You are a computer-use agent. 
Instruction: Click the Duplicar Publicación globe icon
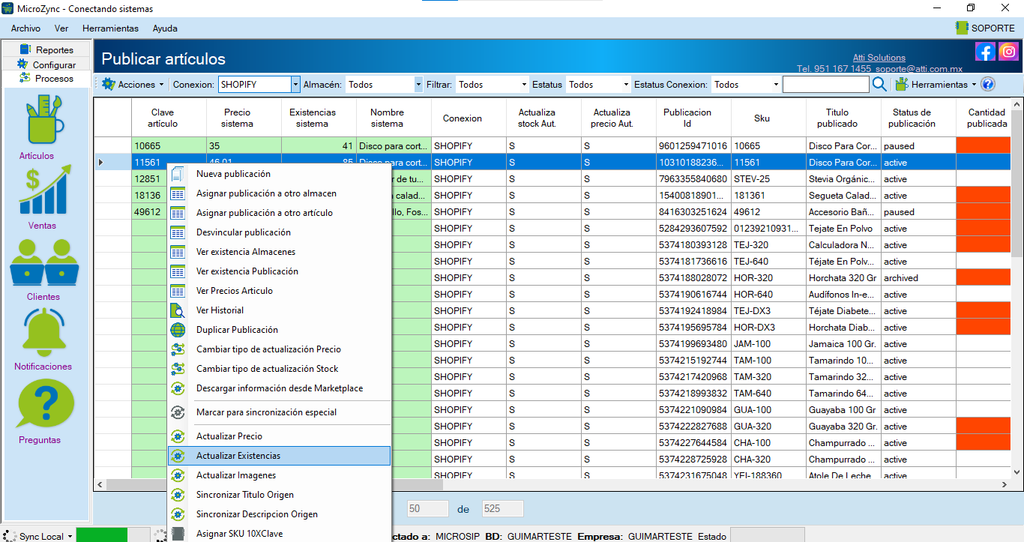pos(178,330)
